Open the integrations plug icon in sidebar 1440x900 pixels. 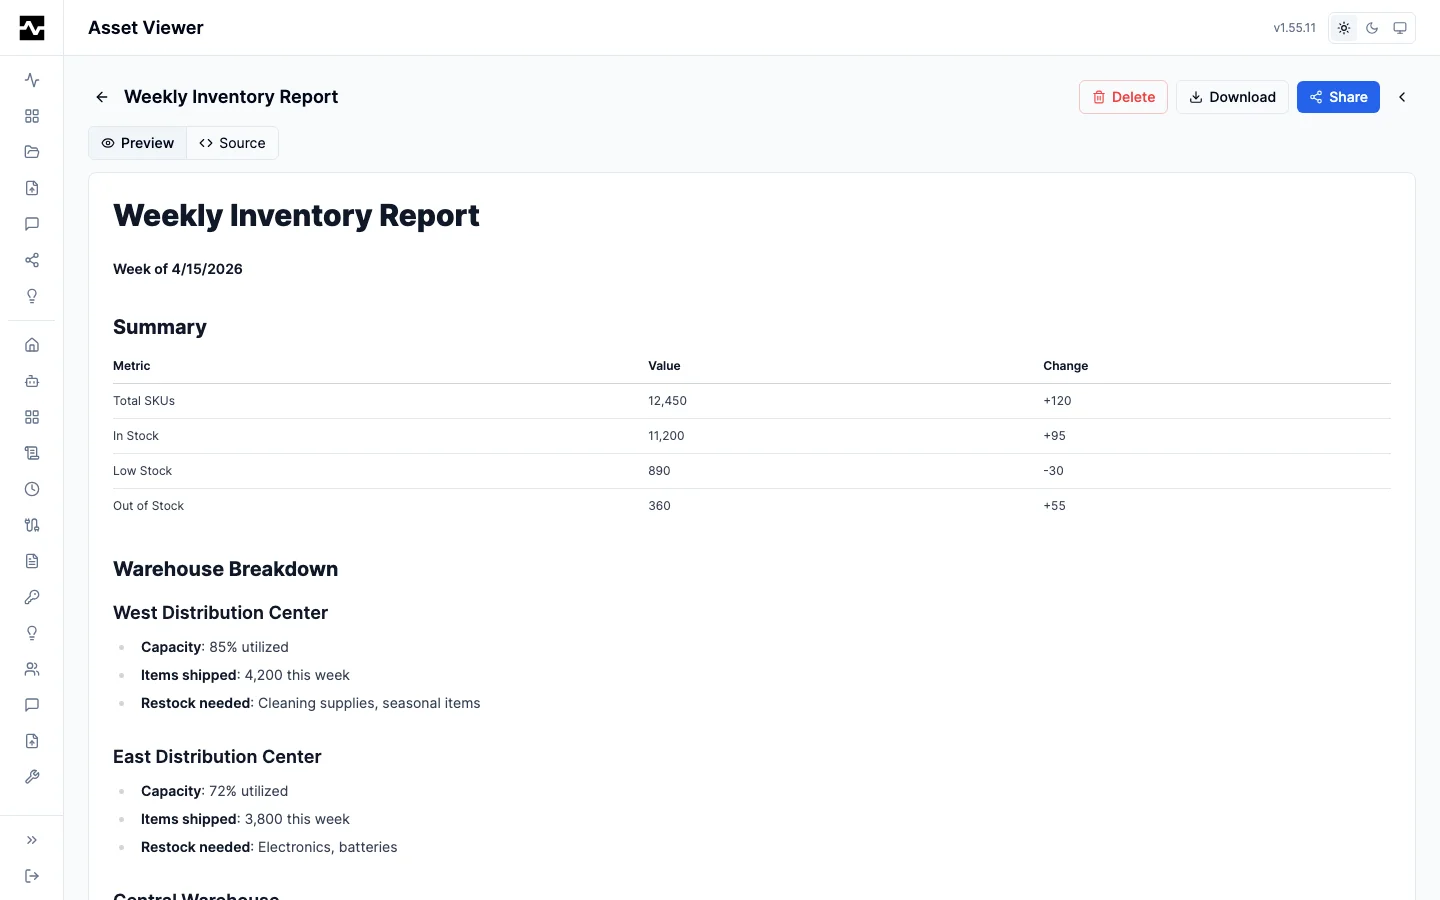pos(32,525)
